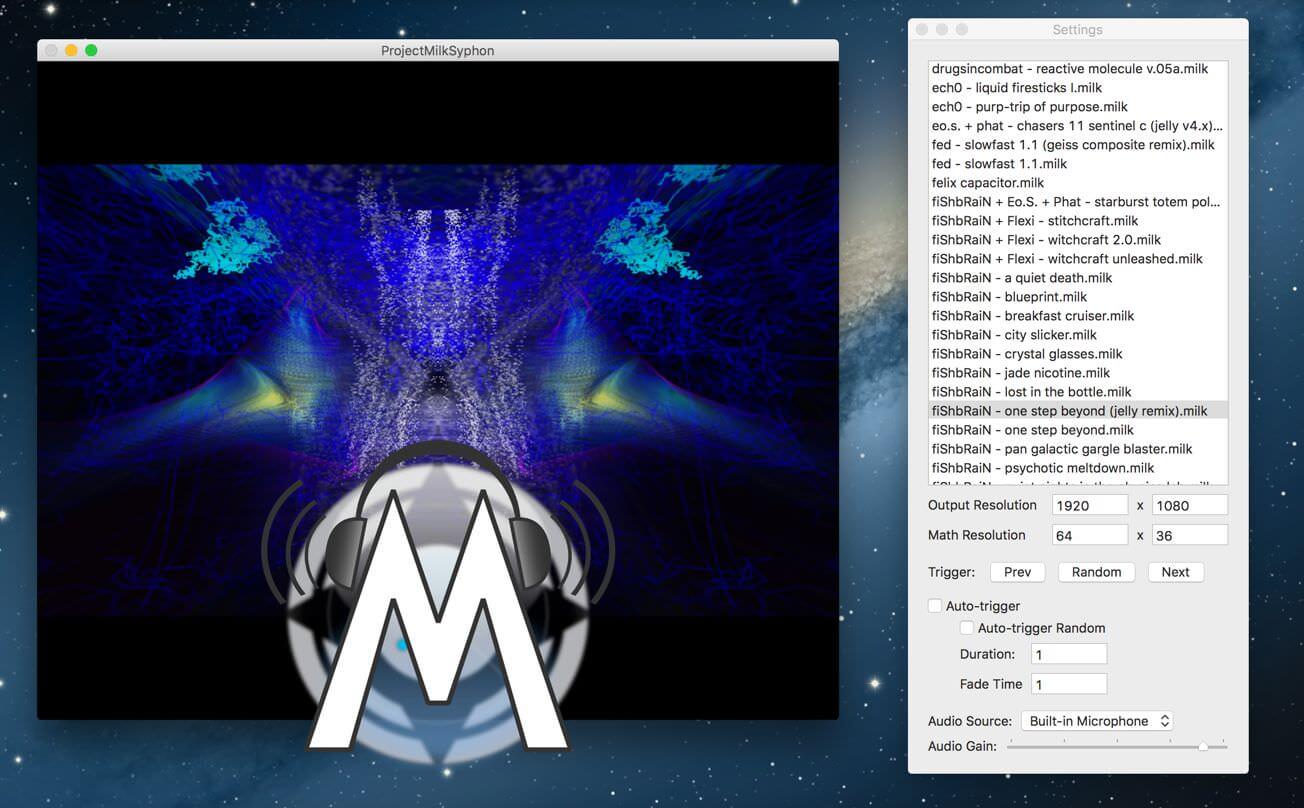1304x808 pixels.
Task: Select the non-remix "fiShbRaiN - one step beyond.milk"
Action: pyautogui.click(x=1078, y=430)
